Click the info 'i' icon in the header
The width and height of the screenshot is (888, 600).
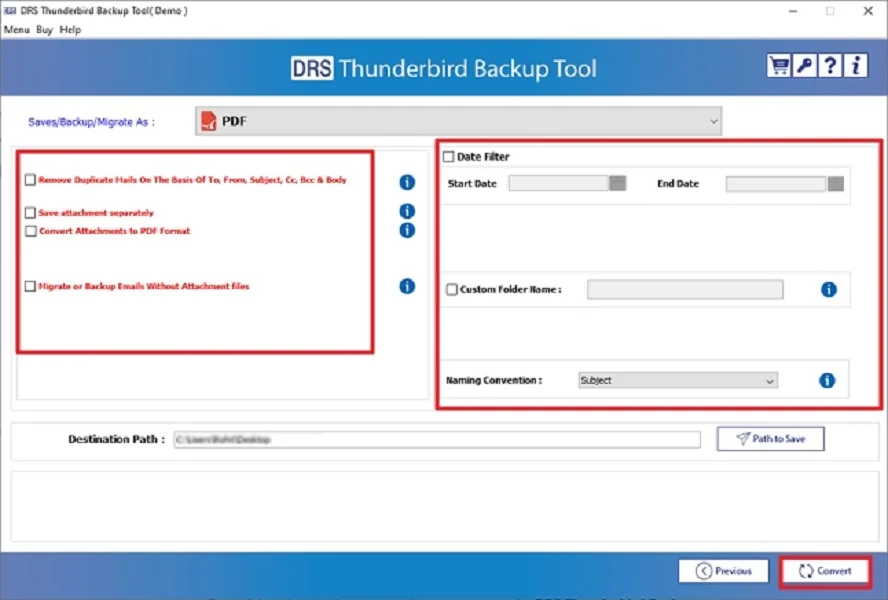856,64
